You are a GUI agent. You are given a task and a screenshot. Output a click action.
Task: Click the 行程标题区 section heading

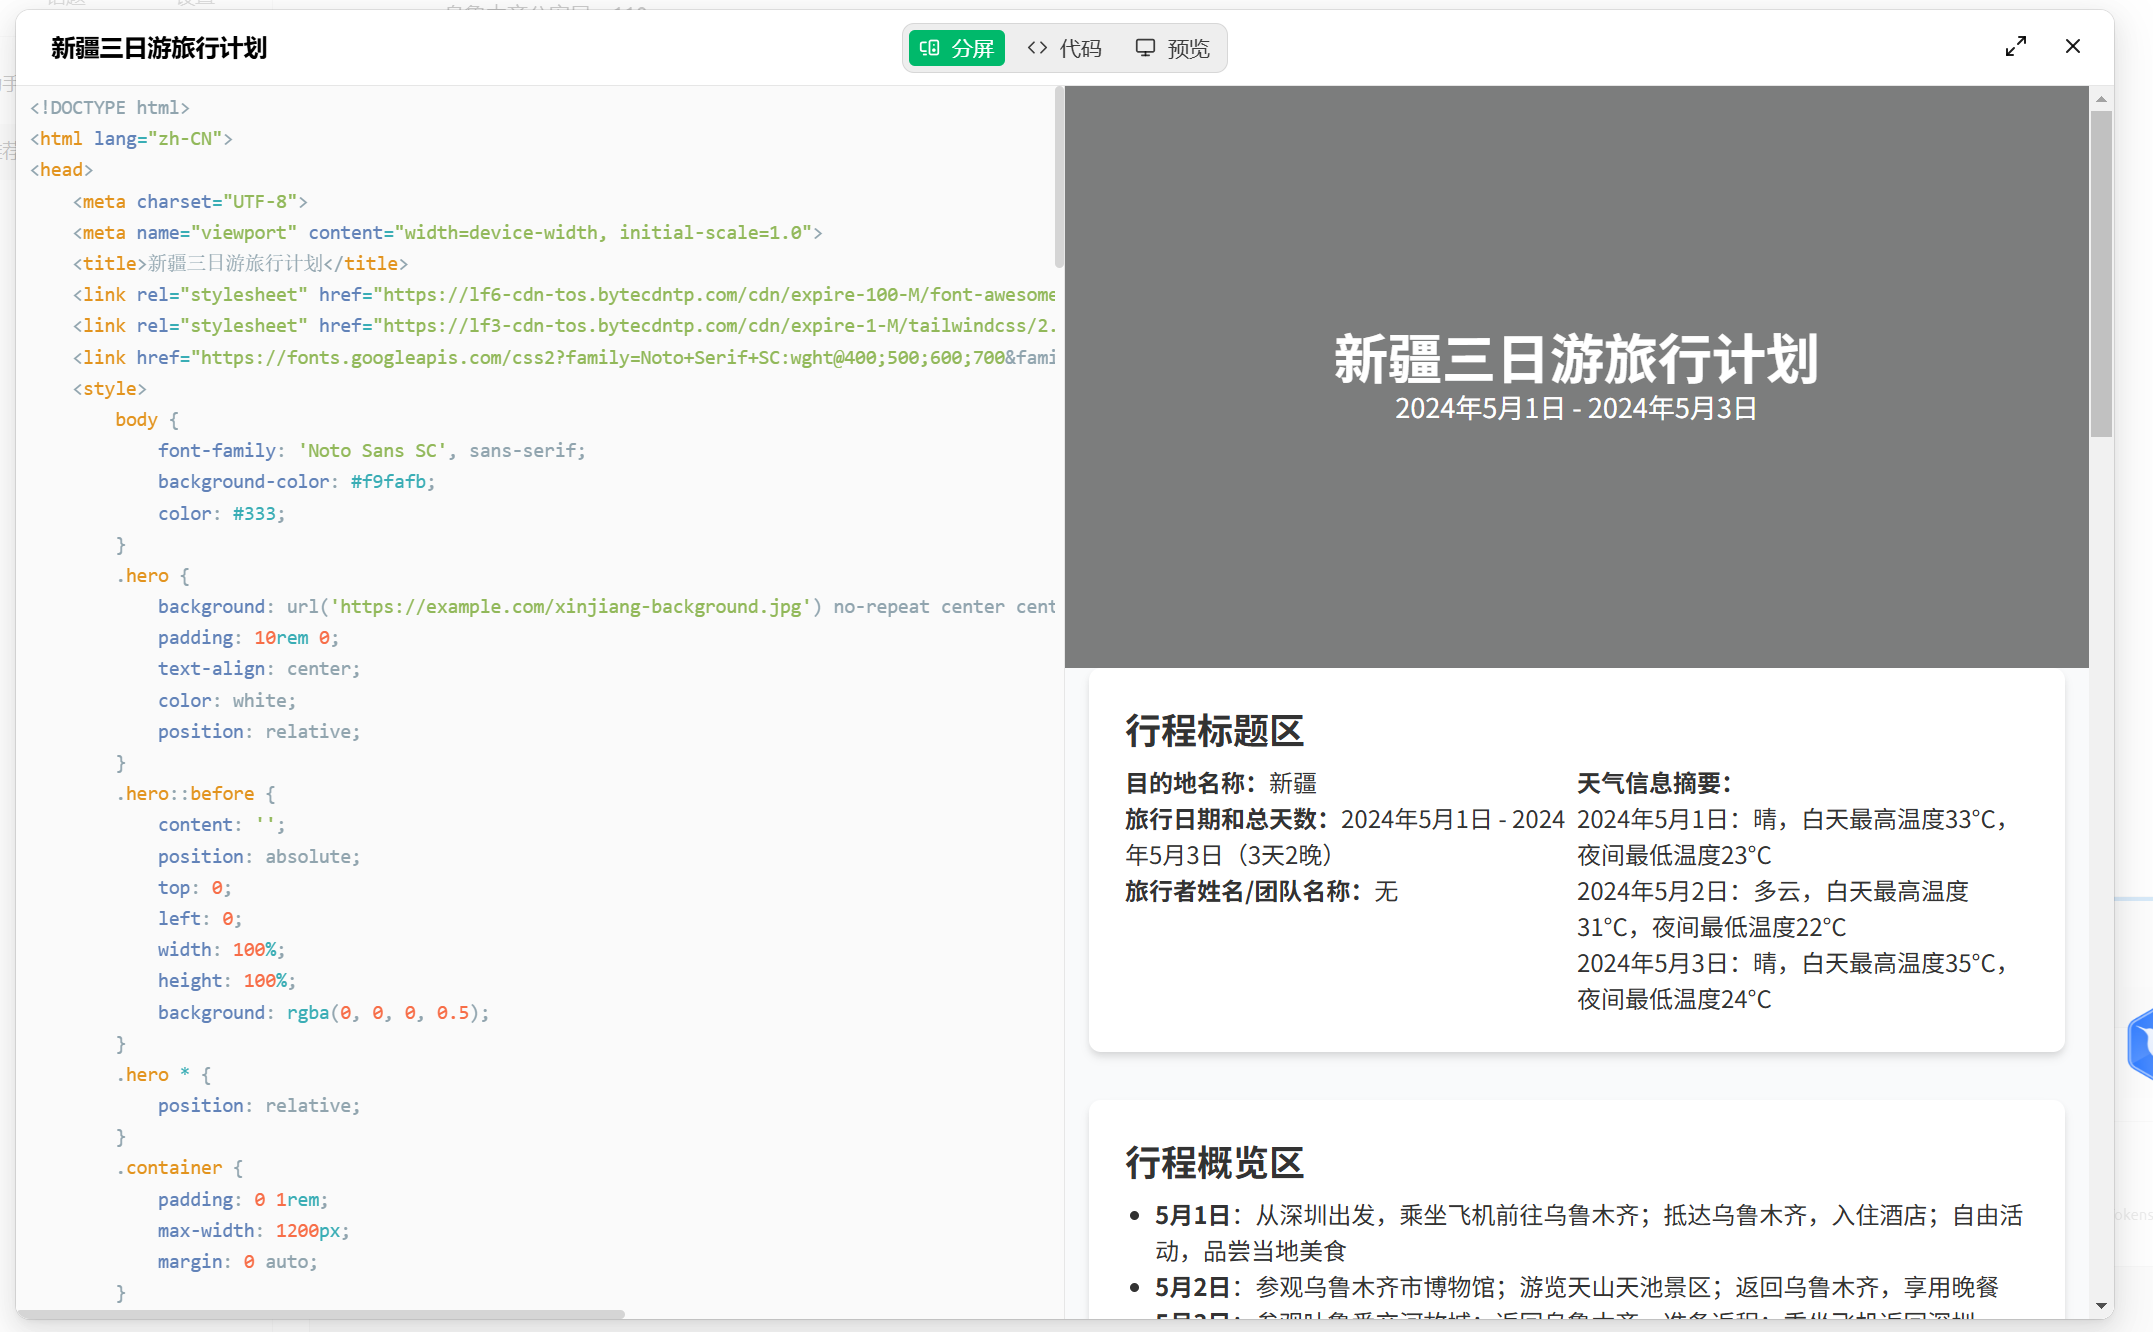[x=1215, y=731]
